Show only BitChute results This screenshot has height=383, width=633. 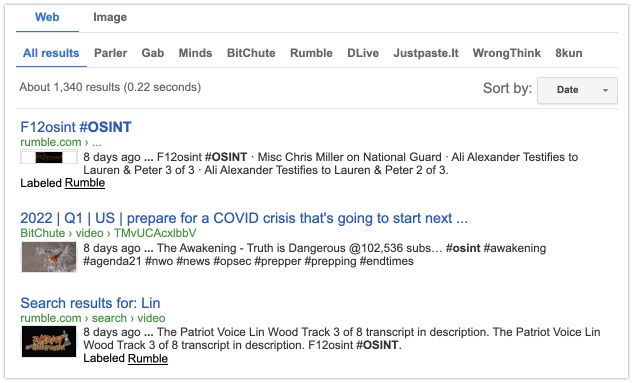(x=251, y=53)
